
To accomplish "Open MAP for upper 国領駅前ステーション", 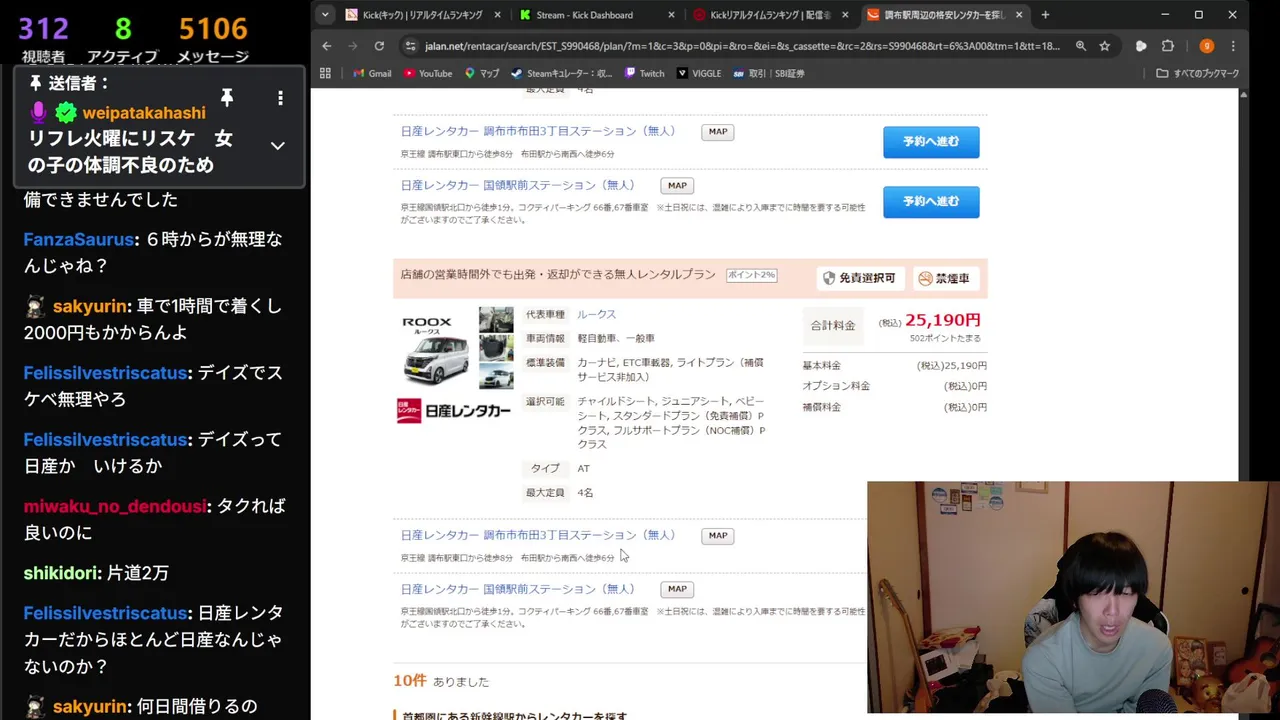I will 677,185.
